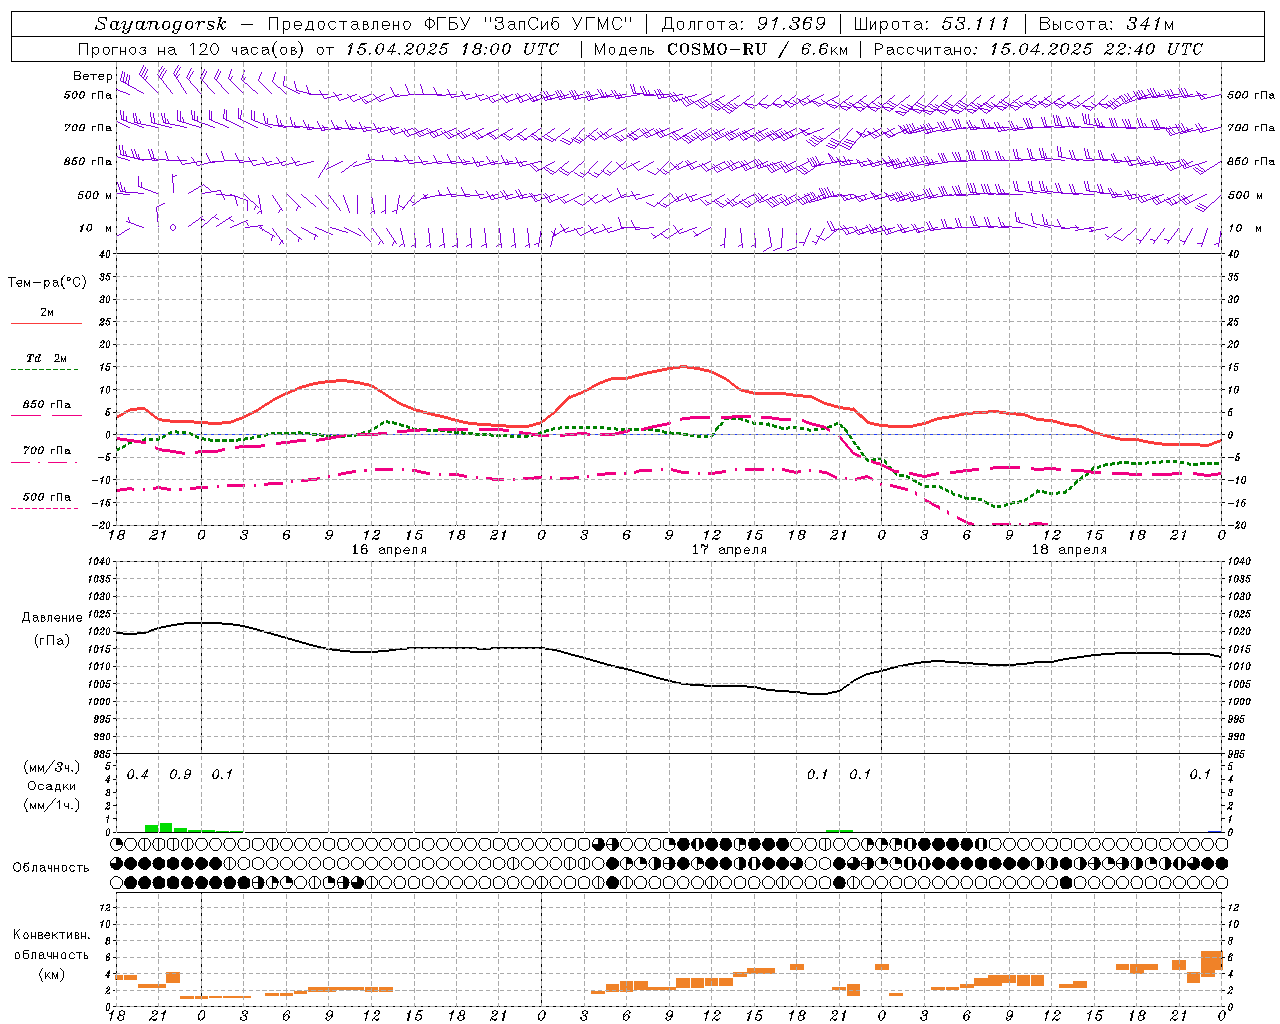Select the 'Долгота: 91.369' longitude text
1280x1024 pixels.
click(x=744, y=24)
